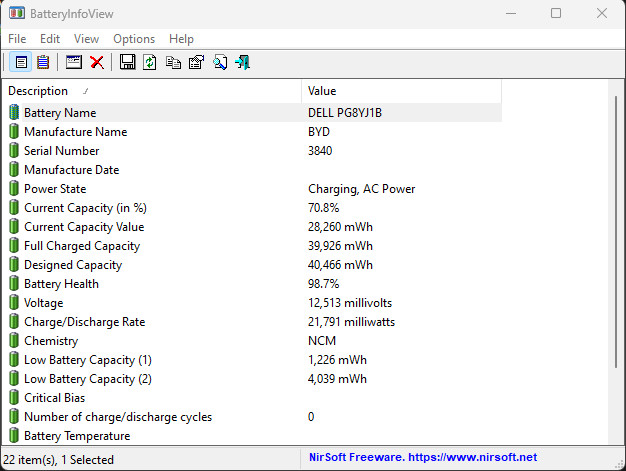This screenshot has width=626, height=471.
Task: Click the Copy Selected Items toolbar icon
Action: [173, 62]
